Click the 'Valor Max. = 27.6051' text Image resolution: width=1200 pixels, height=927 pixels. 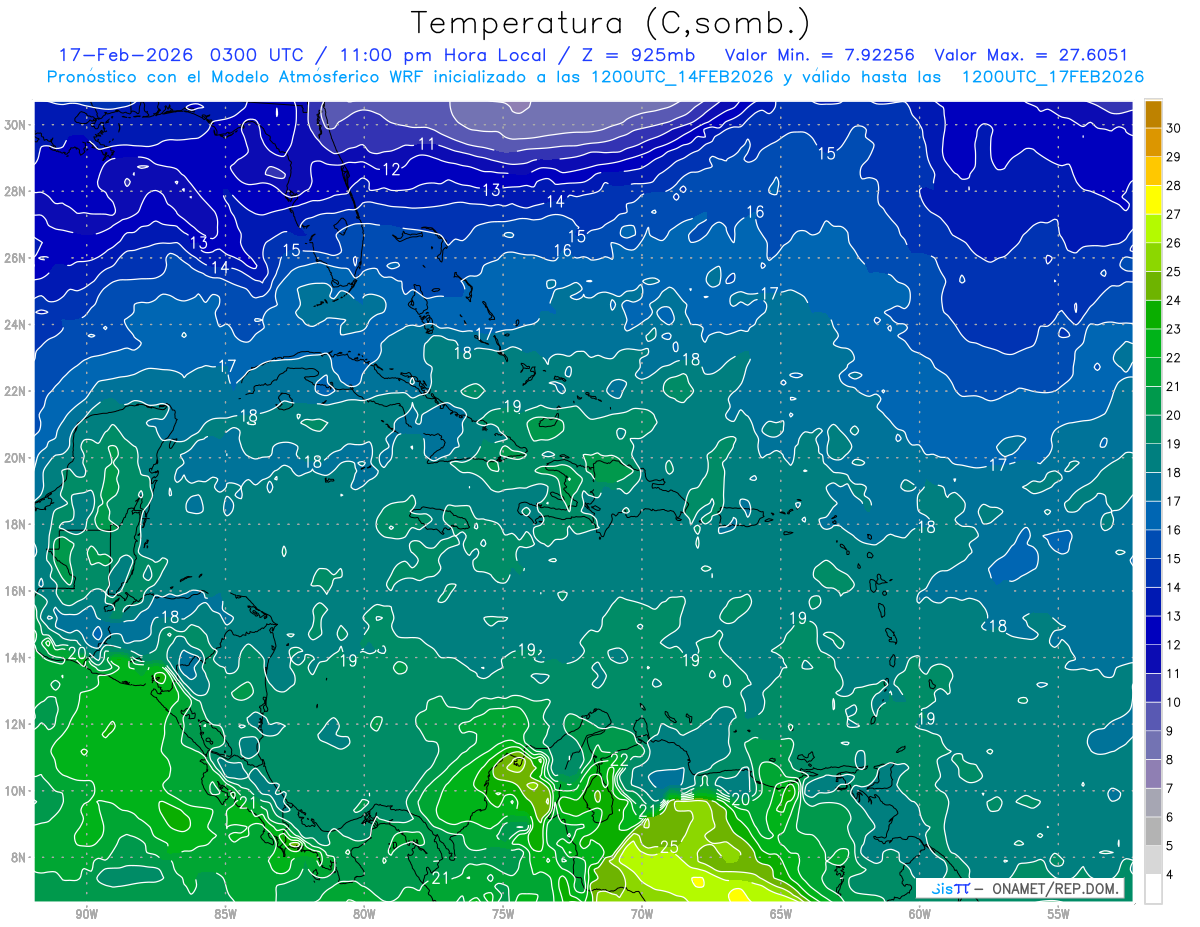click(x=1030, y=55)
